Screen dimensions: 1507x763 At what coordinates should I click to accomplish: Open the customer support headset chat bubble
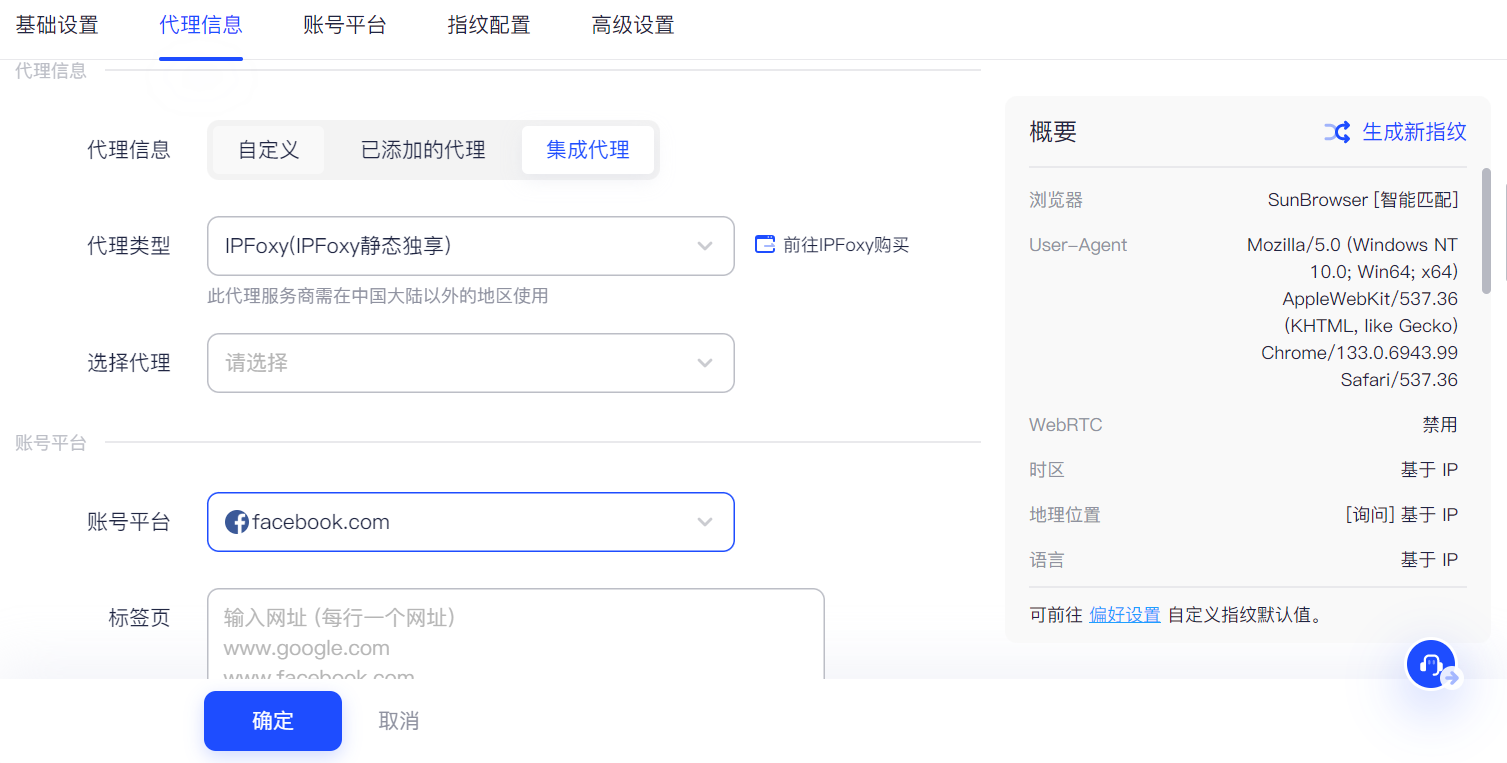tap(1431, 664)
